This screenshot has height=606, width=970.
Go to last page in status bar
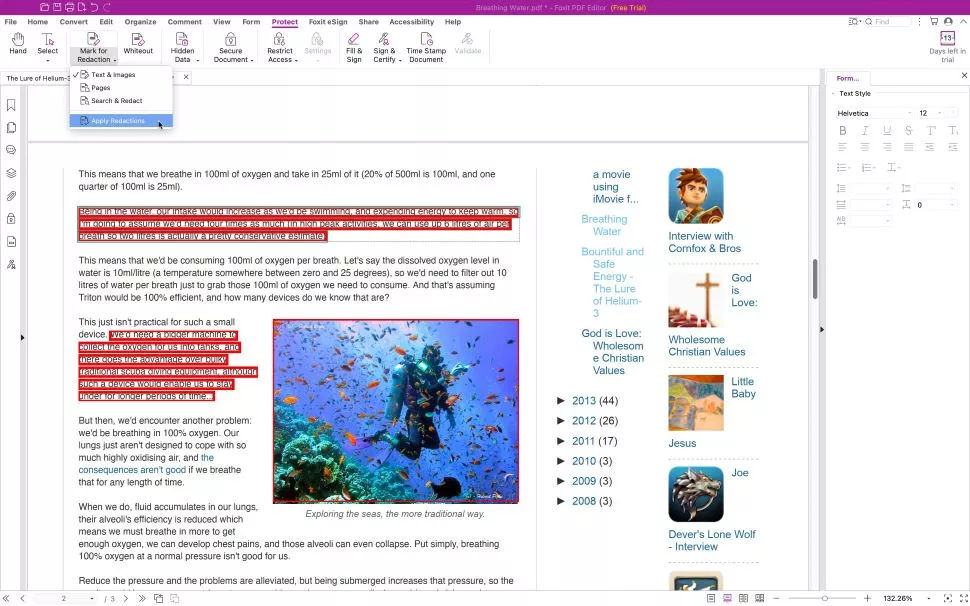click(142, 599)
